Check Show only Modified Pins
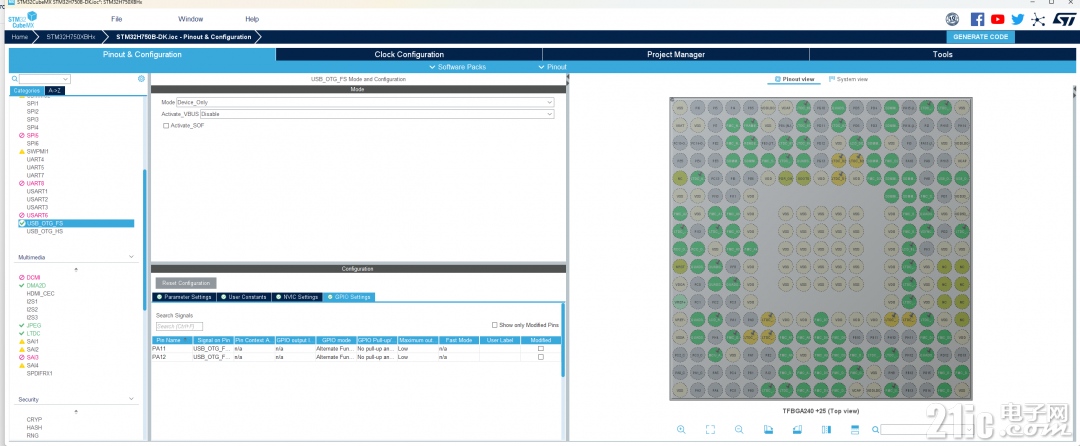 pos(495,325)
